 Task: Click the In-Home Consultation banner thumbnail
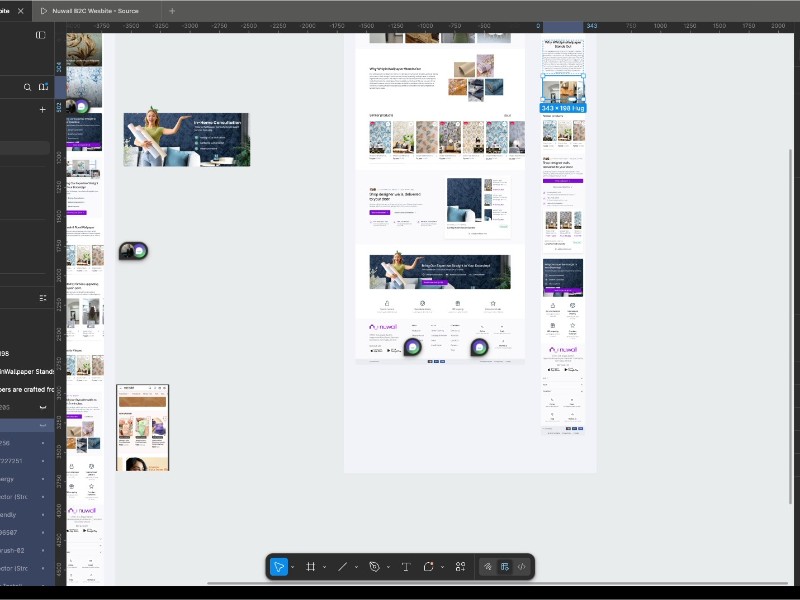[x=186, y=139]
